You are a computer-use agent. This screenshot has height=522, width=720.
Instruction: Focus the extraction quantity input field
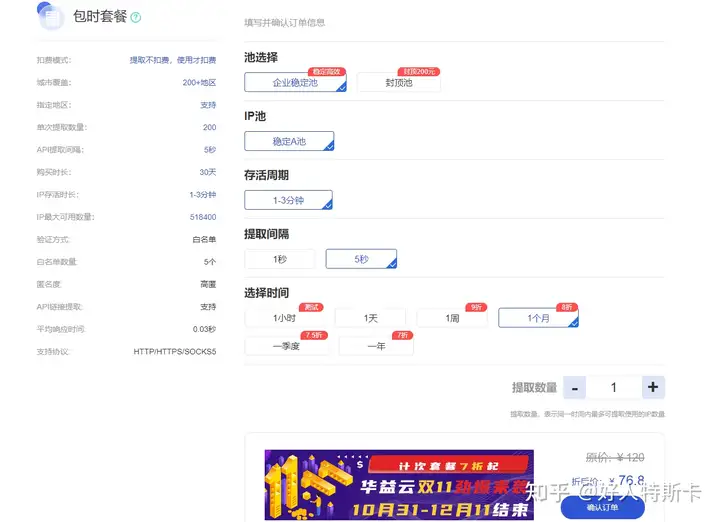[x=614, y=387]
